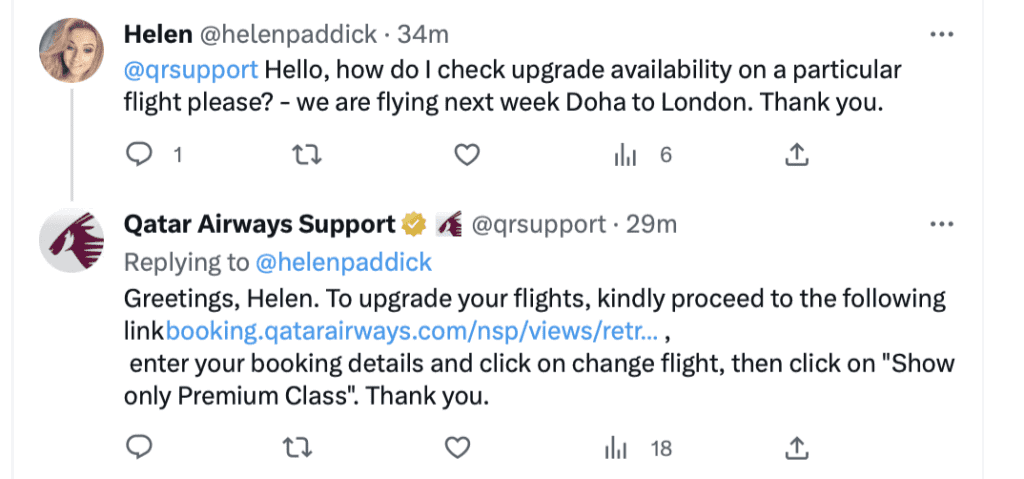The height and width of the screenshot is (479, 1024).
Task: Share the Qatar Airways Support reply
Action: (x=795, y=448)
